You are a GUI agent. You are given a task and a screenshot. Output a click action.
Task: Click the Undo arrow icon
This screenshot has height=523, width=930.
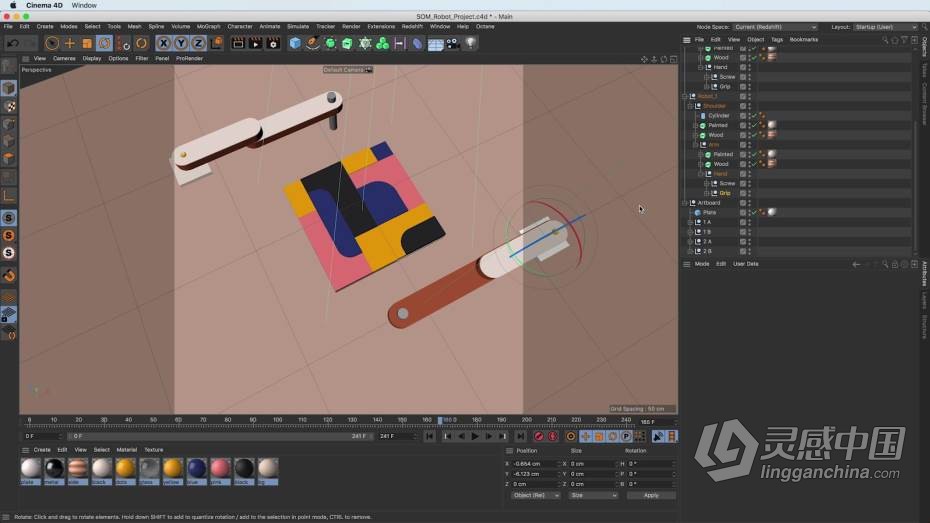12,43
